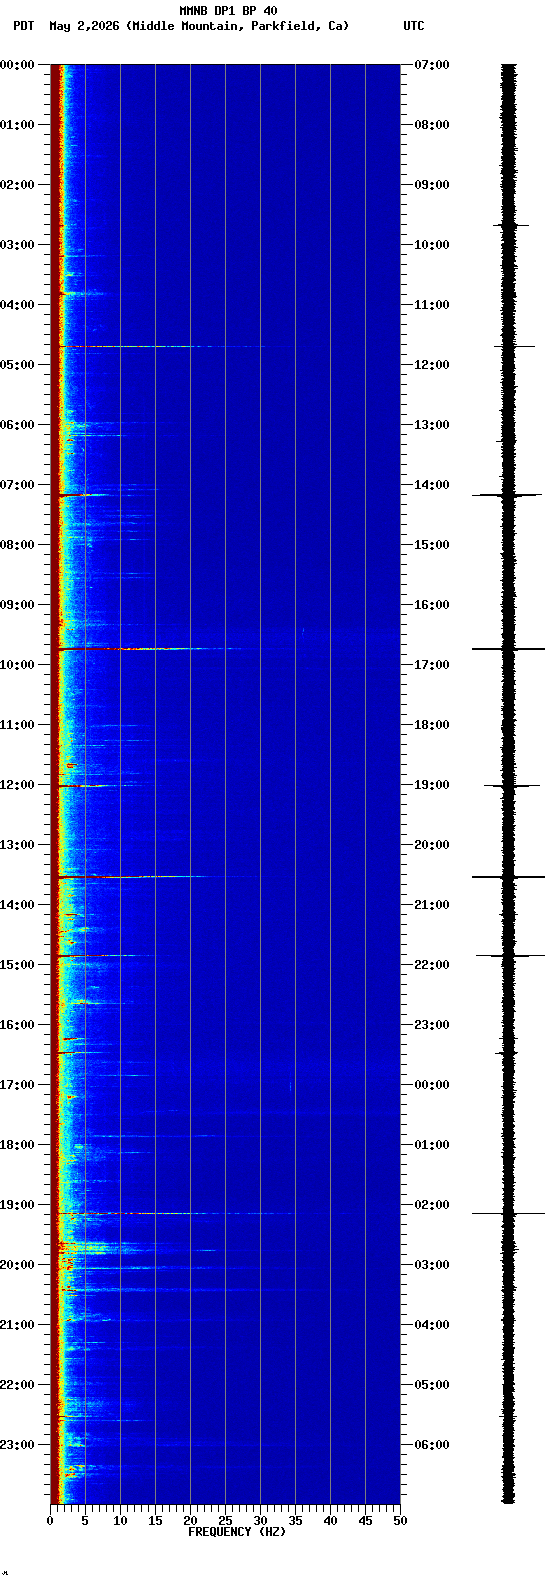The image size is (552, 1584).
Task: Click the frequency axis tick label 40
Action: tap(330, 1521)
